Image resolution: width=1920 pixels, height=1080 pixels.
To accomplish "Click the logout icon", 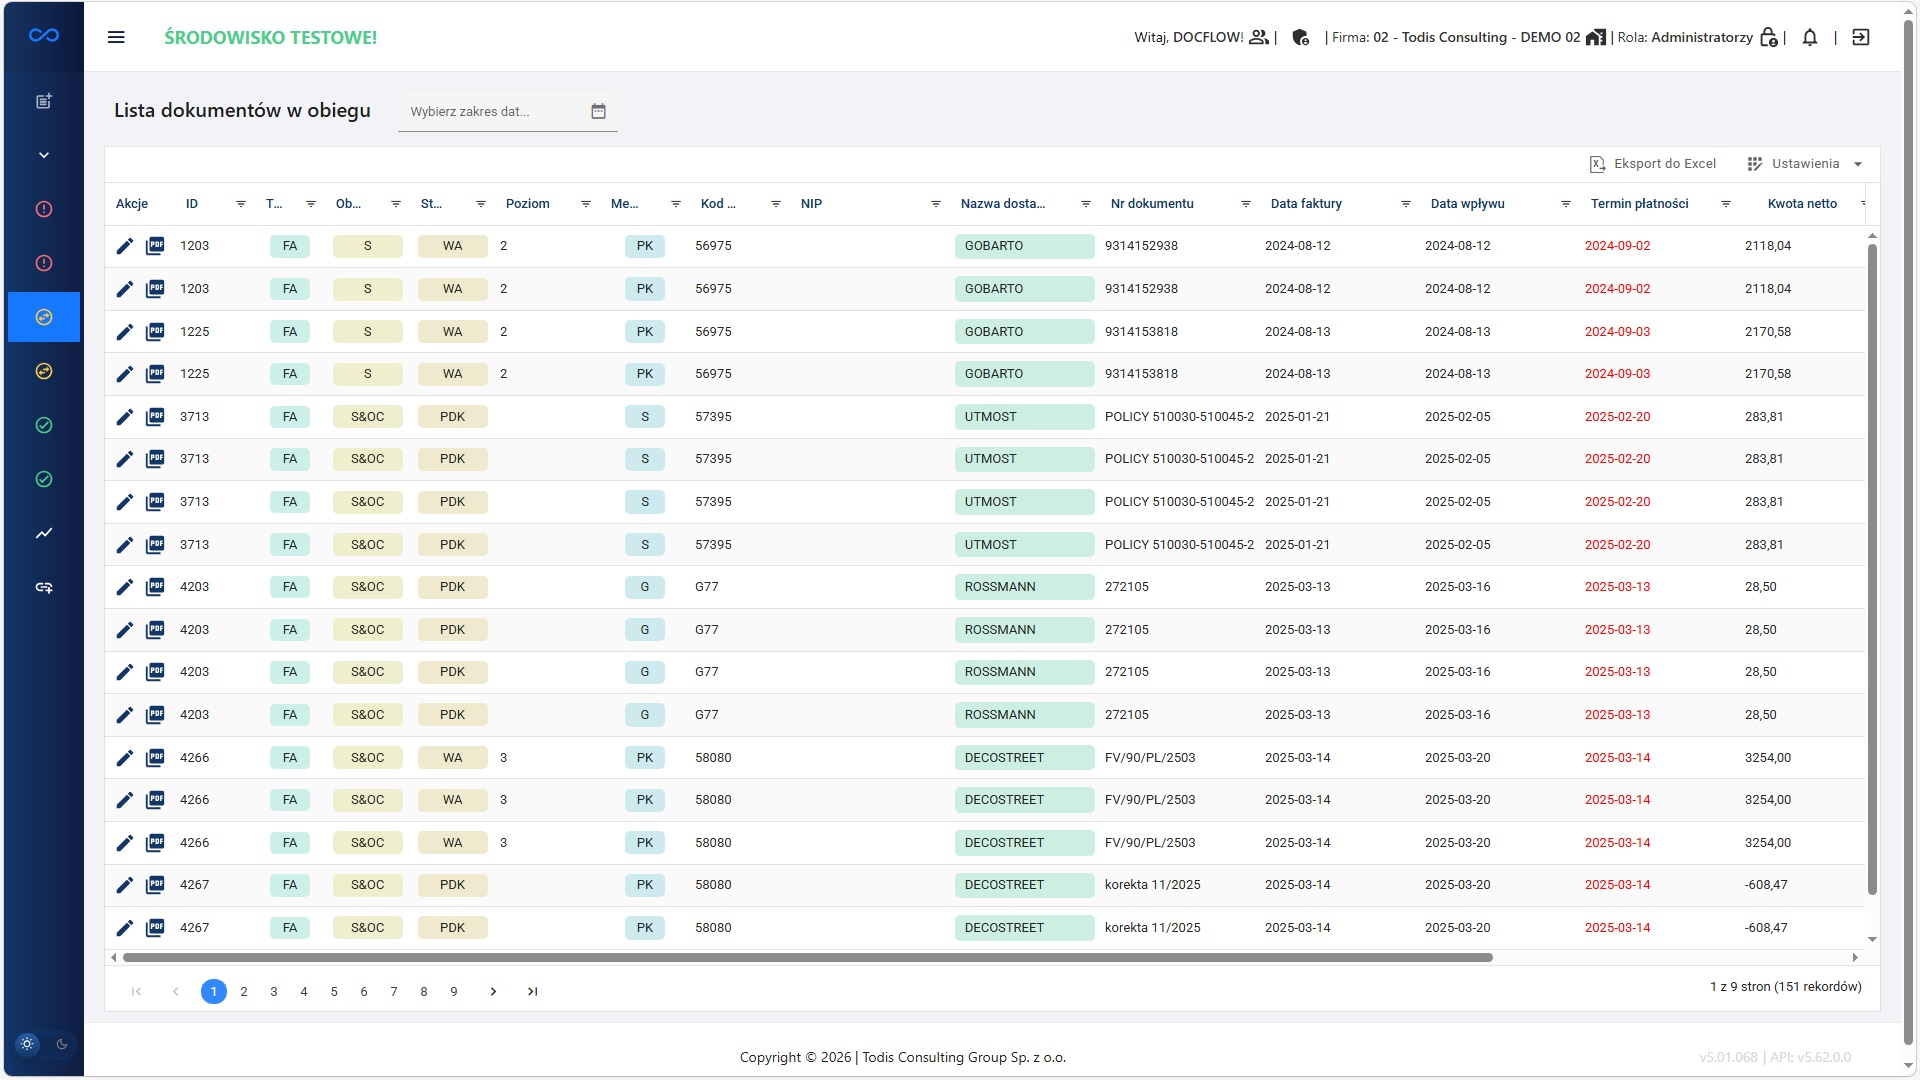I will pyautogui.click(x=1861, y=37).
